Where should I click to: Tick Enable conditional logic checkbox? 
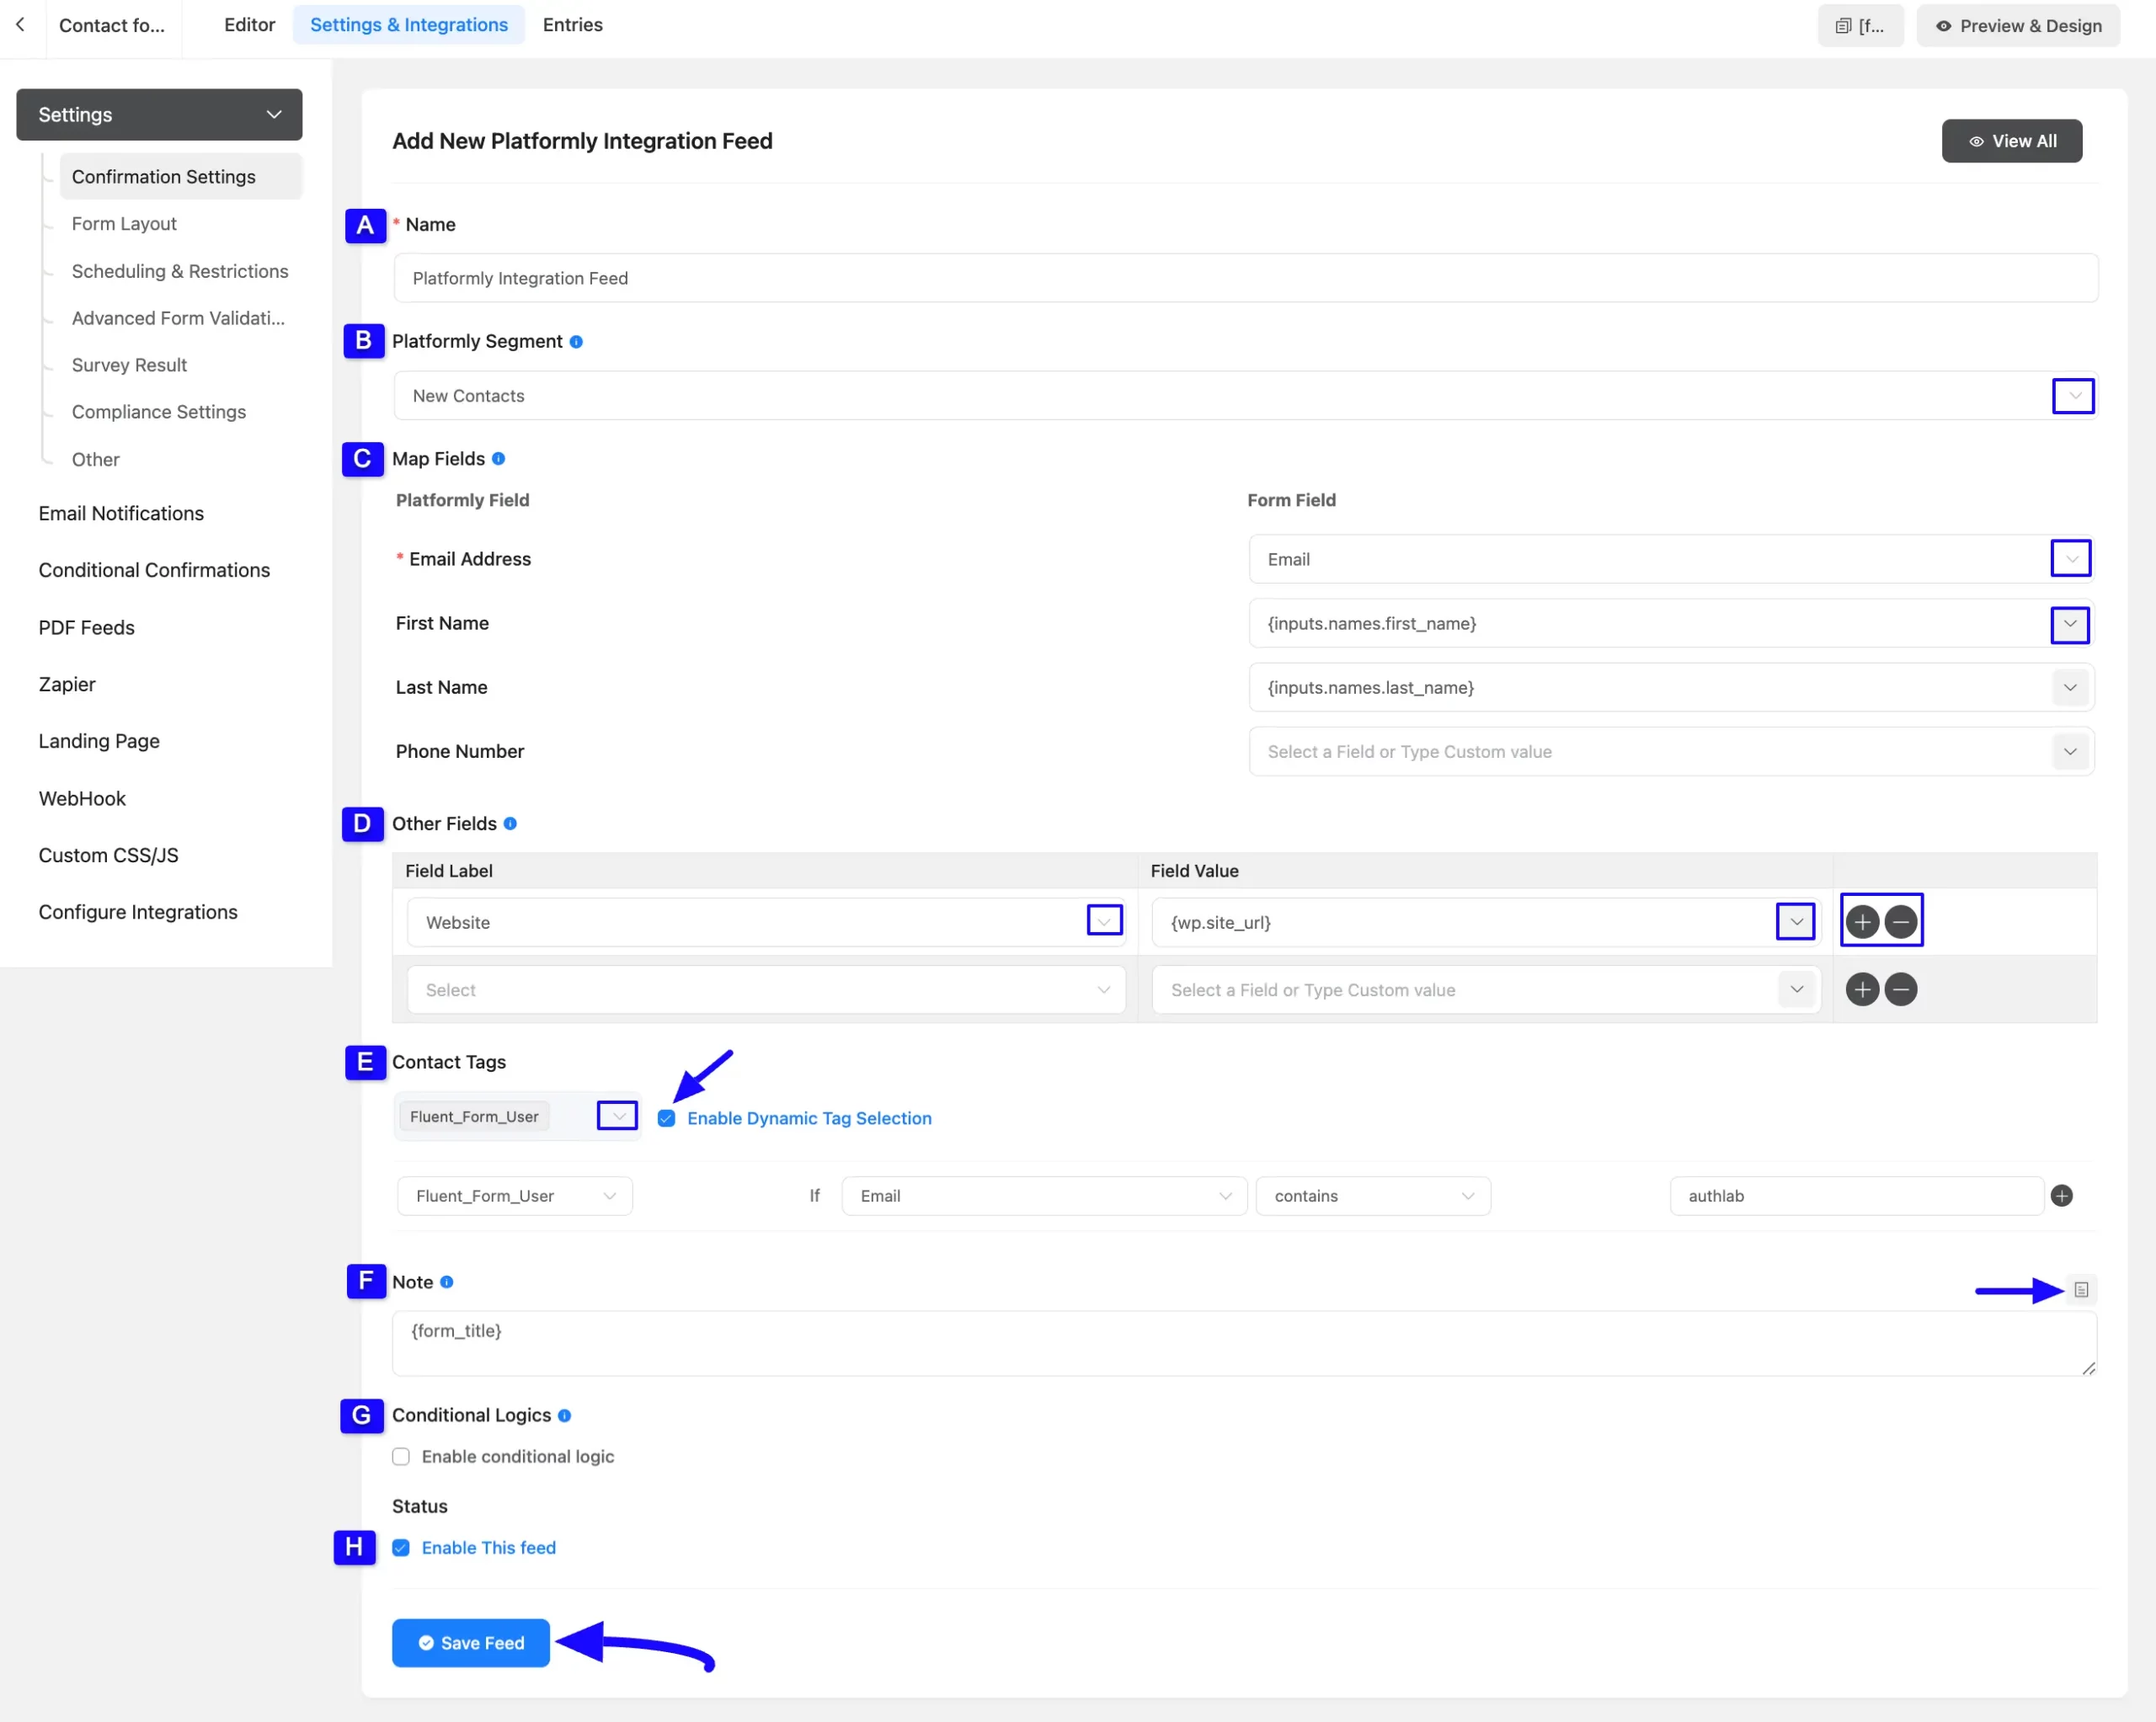click(x=401, y=1457)
